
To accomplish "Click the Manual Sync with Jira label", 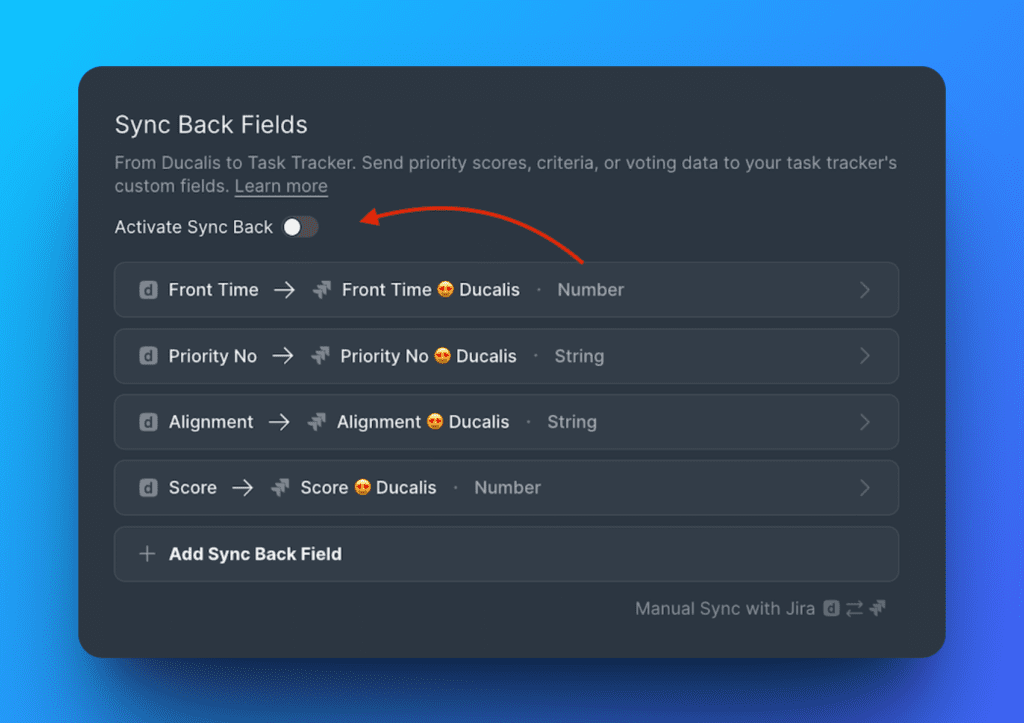I will 724,608.
